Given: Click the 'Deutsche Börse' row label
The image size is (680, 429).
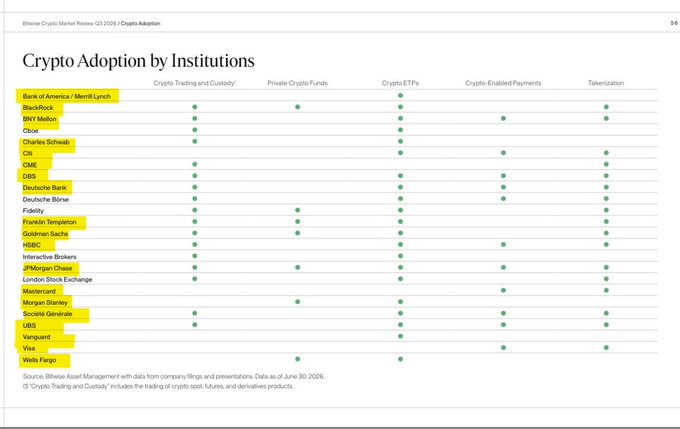Looking at the screenshot, I should (46, 200).
